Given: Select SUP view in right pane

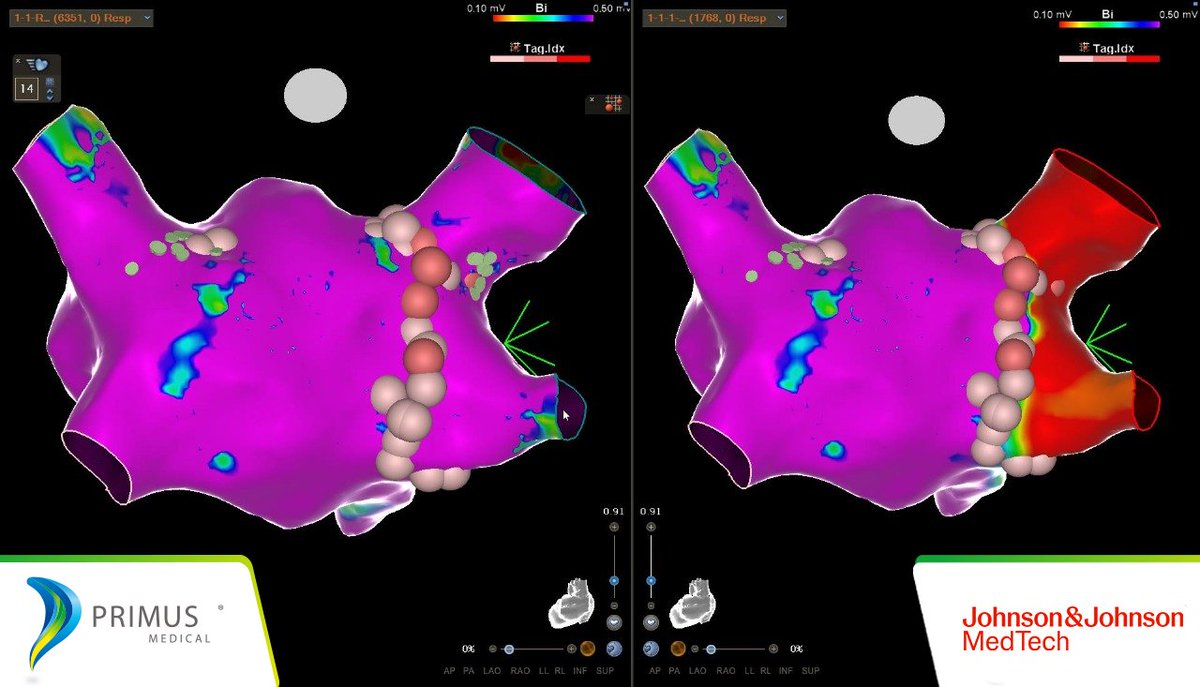Looking at the screenshot, I should pyautogui.click(x=810, y=671).
